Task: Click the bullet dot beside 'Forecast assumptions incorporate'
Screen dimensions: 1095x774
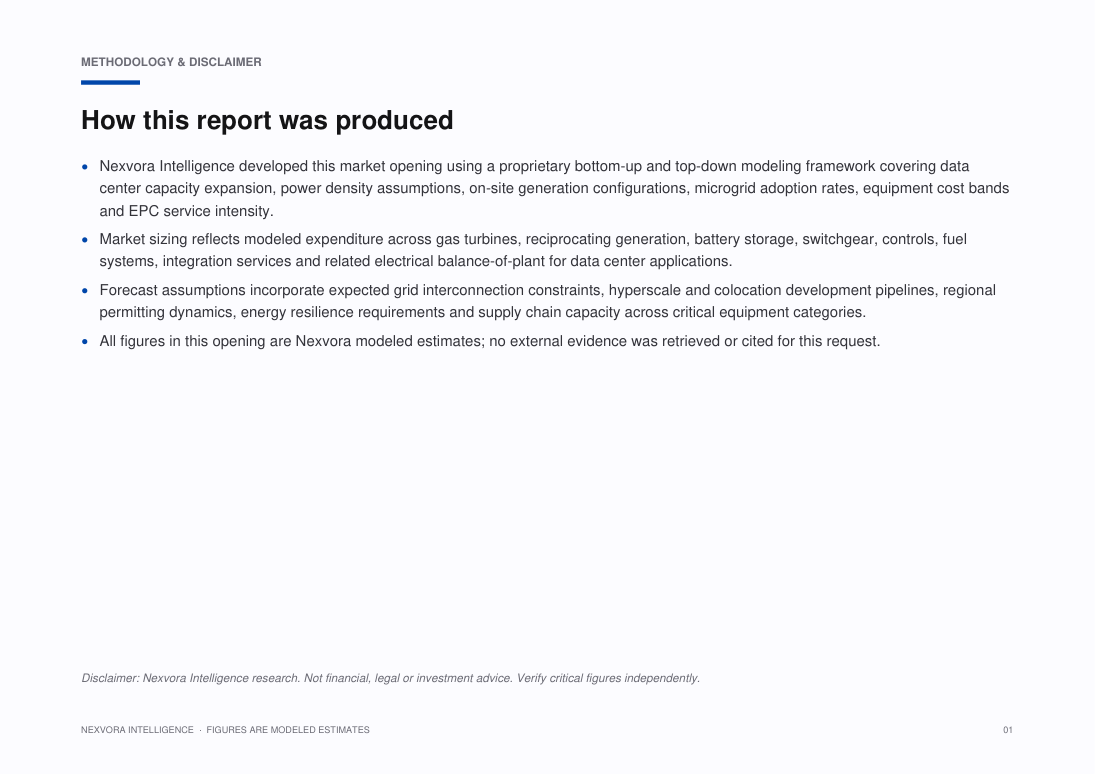Action: click(x=85, y=291)
